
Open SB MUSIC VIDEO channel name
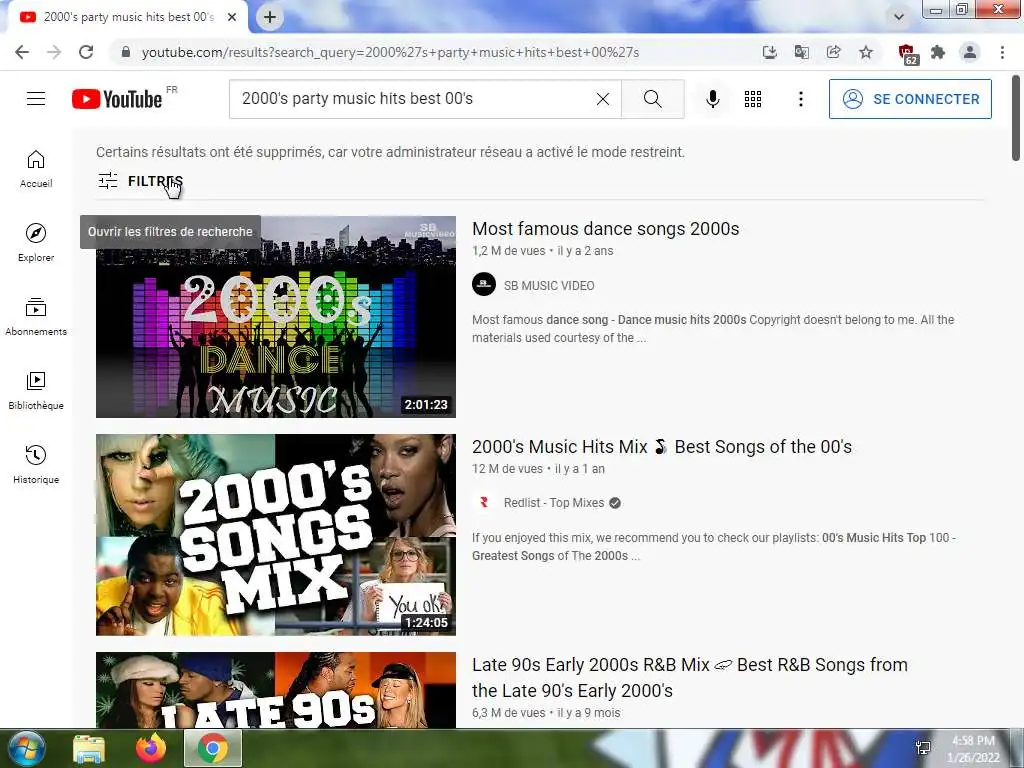click(549, 285)
